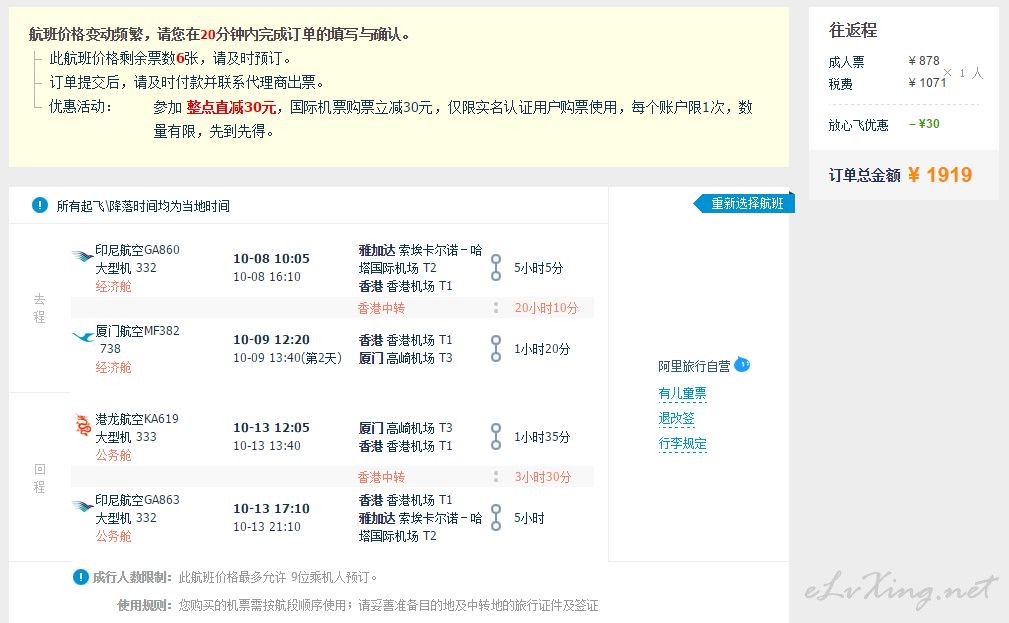
Task: Click the Xiamen Airlines logo beside 厦门航空MF382
Action: coord(83,336)
